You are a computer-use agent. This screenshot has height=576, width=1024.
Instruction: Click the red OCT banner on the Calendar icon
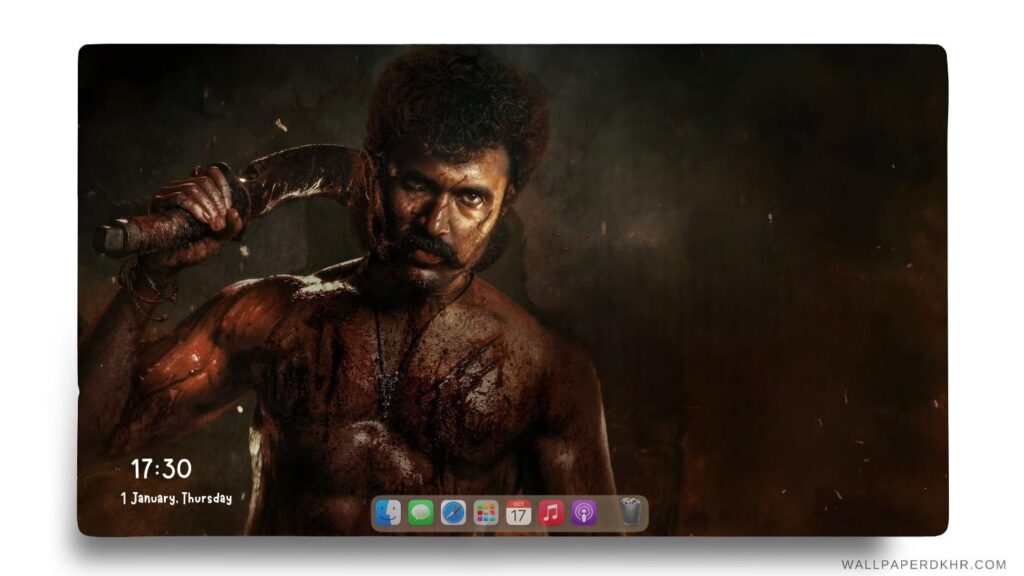point(518,503)
